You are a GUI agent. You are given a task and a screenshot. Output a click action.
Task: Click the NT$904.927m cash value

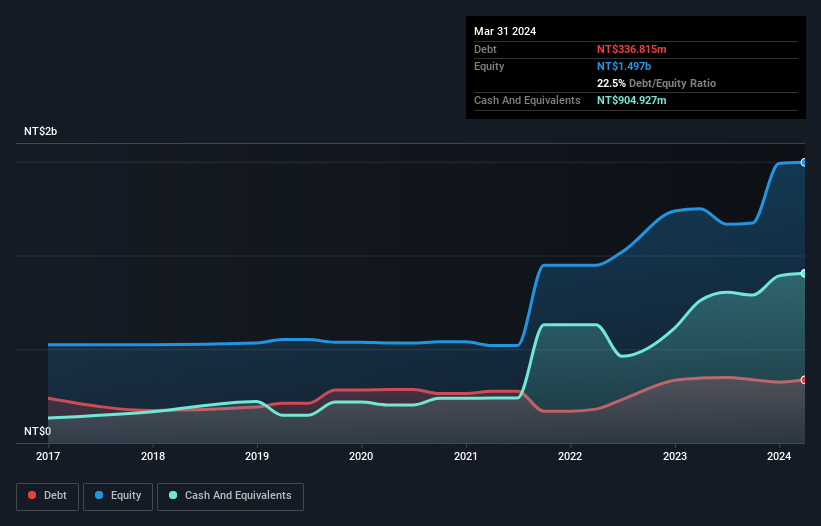631,100
